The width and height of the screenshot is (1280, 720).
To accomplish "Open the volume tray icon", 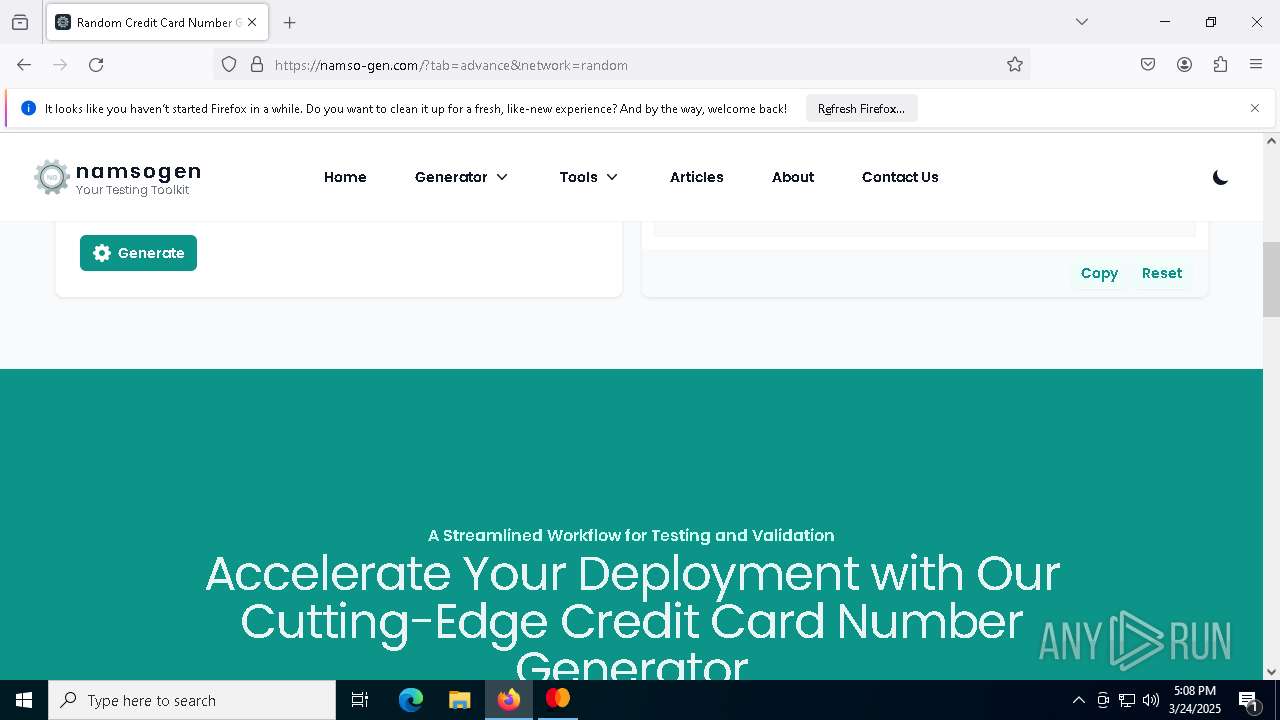I will click(x=1151, y=700).
